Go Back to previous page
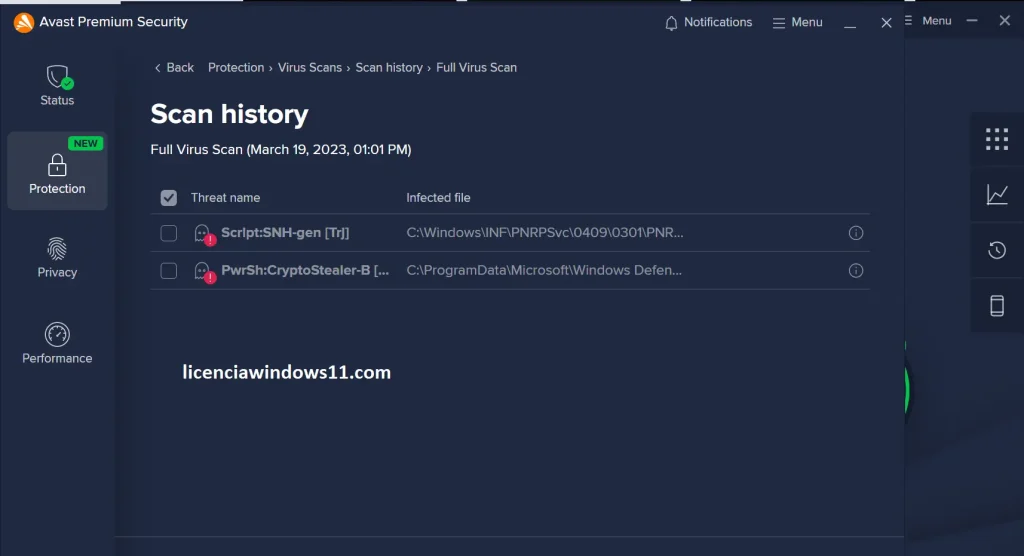 pyautogui.click(x=174, y=67)
